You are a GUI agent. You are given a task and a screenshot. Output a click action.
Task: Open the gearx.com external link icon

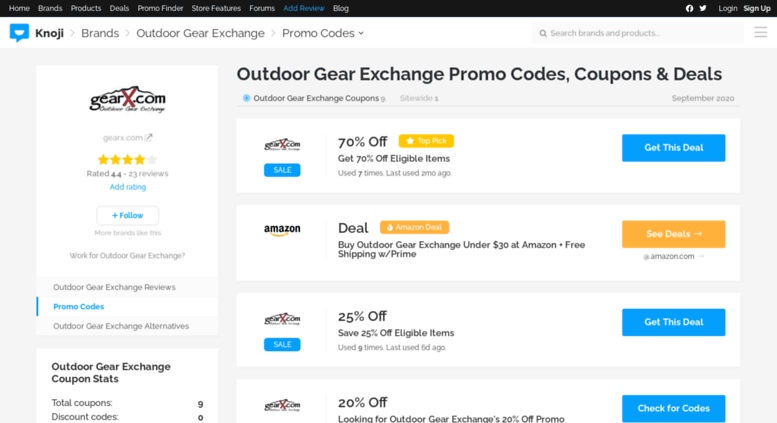point(148,138)
